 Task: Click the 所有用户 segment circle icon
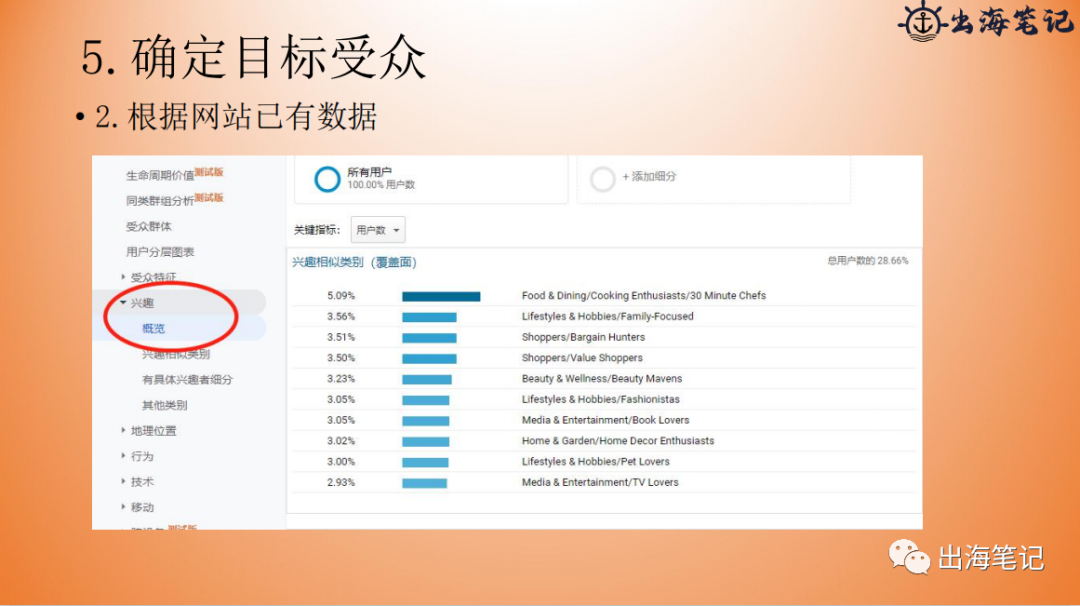pos(327,178)
